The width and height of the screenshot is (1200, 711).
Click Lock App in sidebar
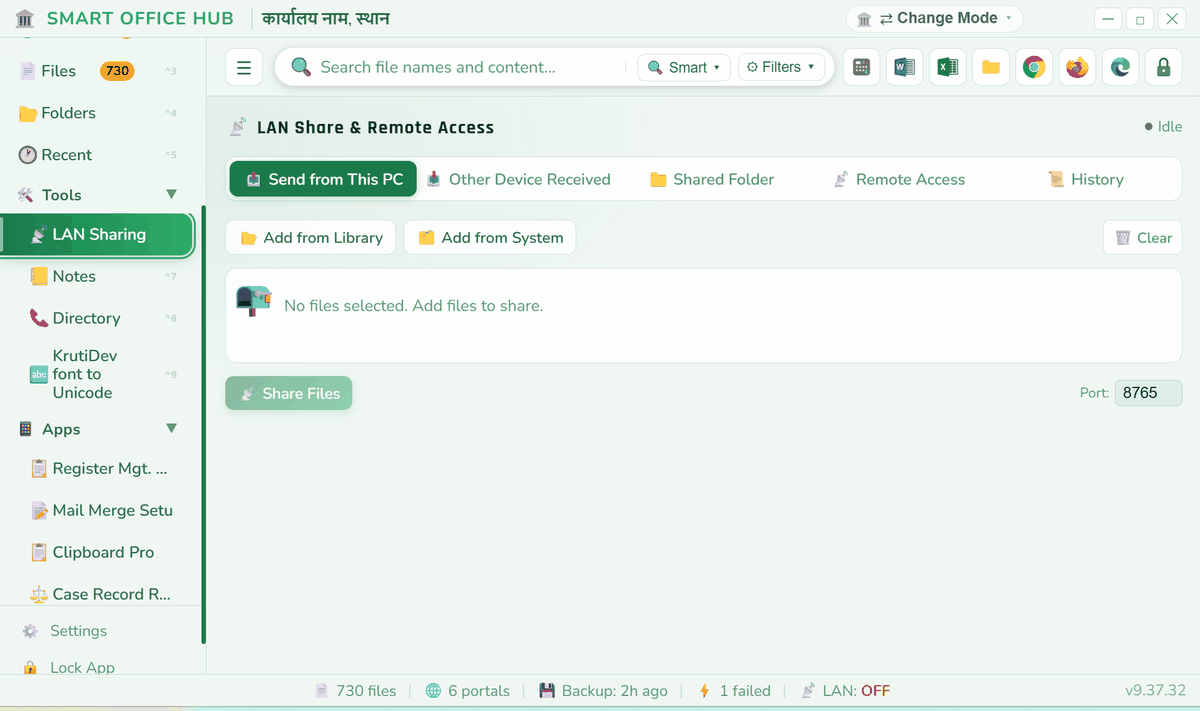click(x=98, y=667)
